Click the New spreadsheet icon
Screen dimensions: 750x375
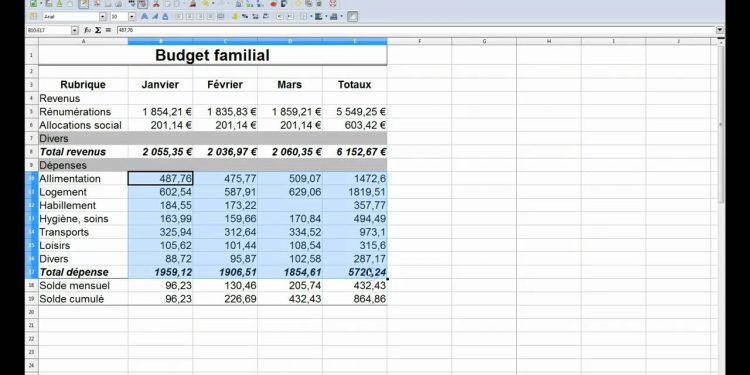pos(33,4)
